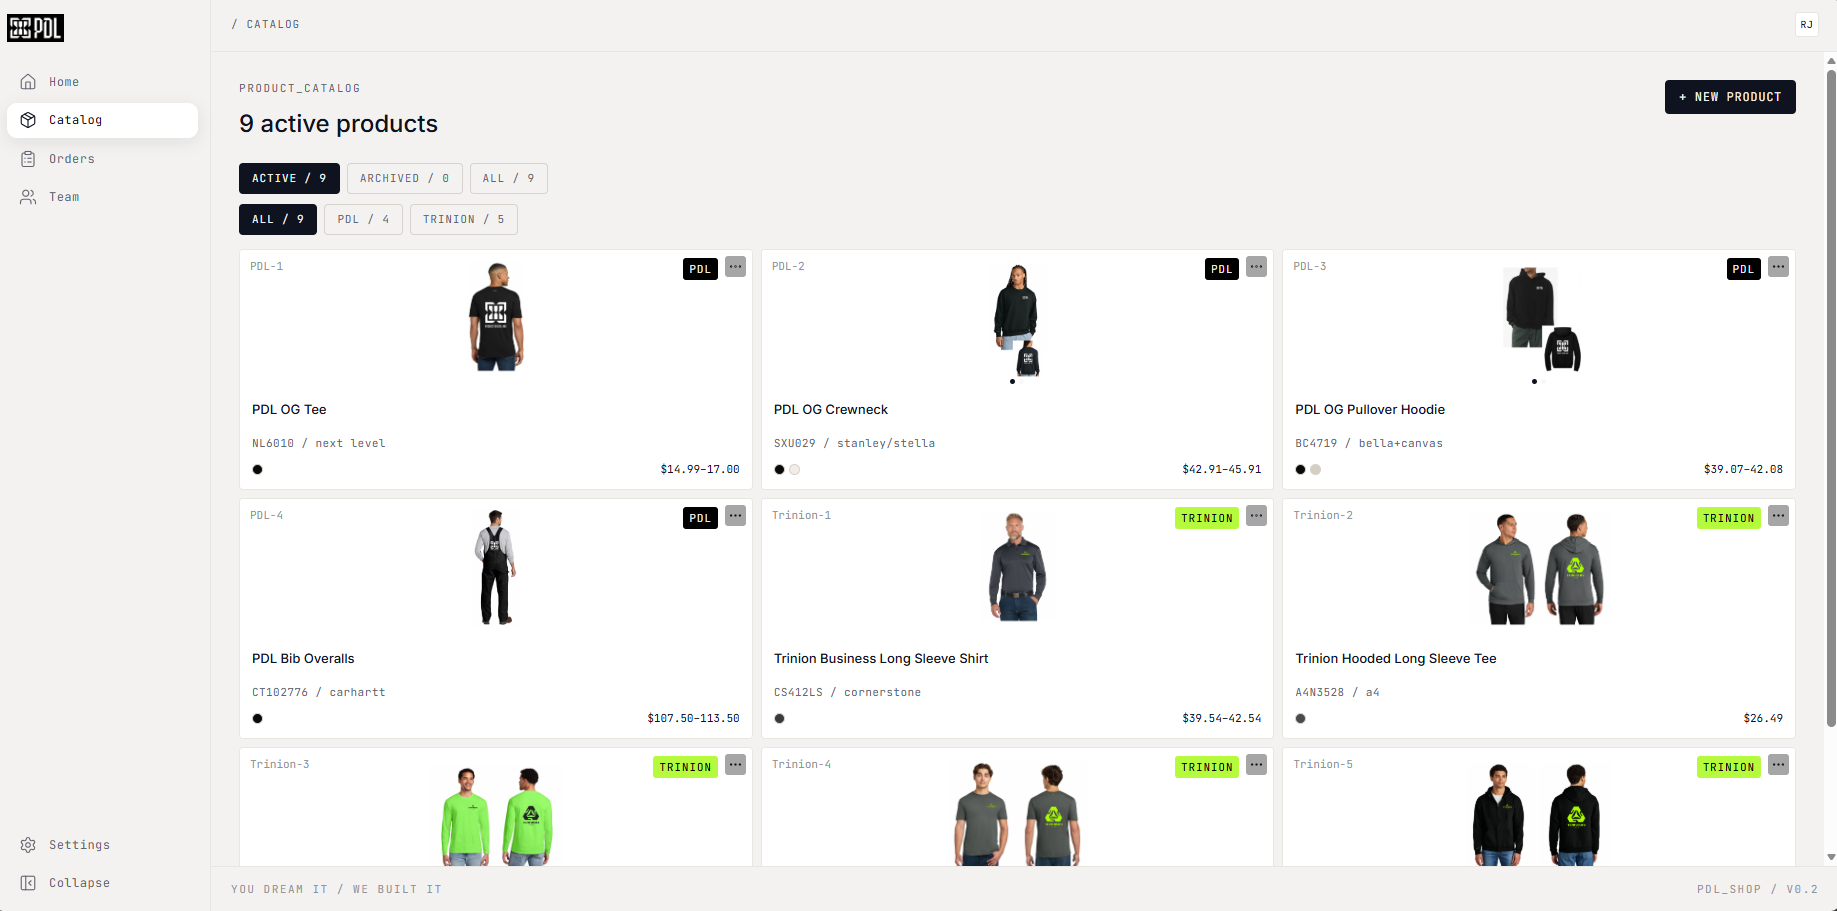Open Trinion Business Long Sleeve Shirt image
The height and width of the screenshot is (911, 1837).
click(x=1017, y=567)
